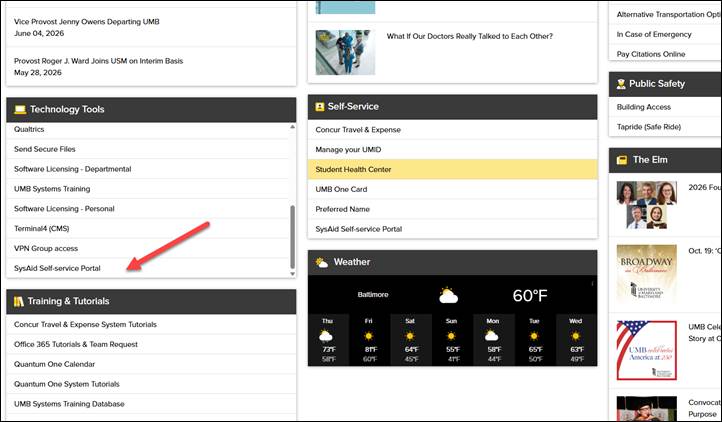
Task: Click the Weather panel cloud-sun icon
Action: 321,262
